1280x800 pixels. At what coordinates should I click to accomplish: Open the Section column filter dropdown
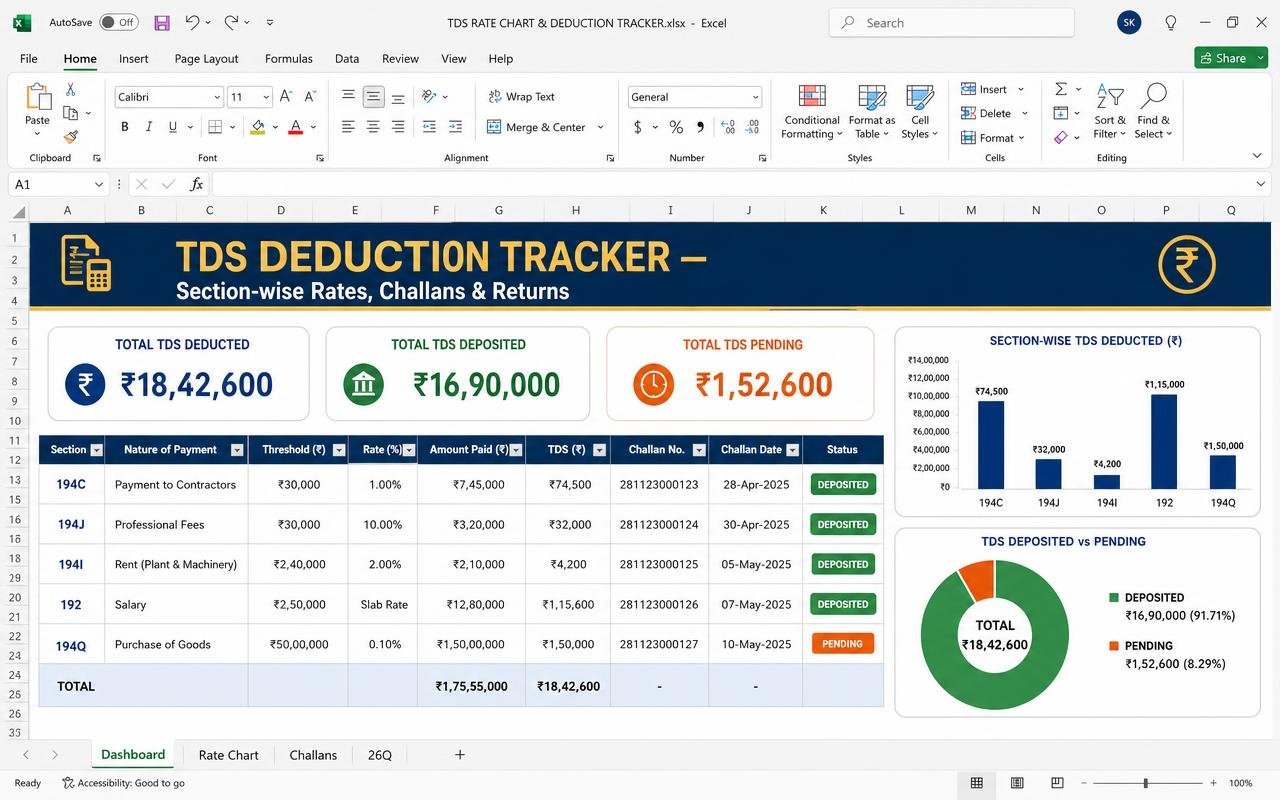click(x=96, y=450)
